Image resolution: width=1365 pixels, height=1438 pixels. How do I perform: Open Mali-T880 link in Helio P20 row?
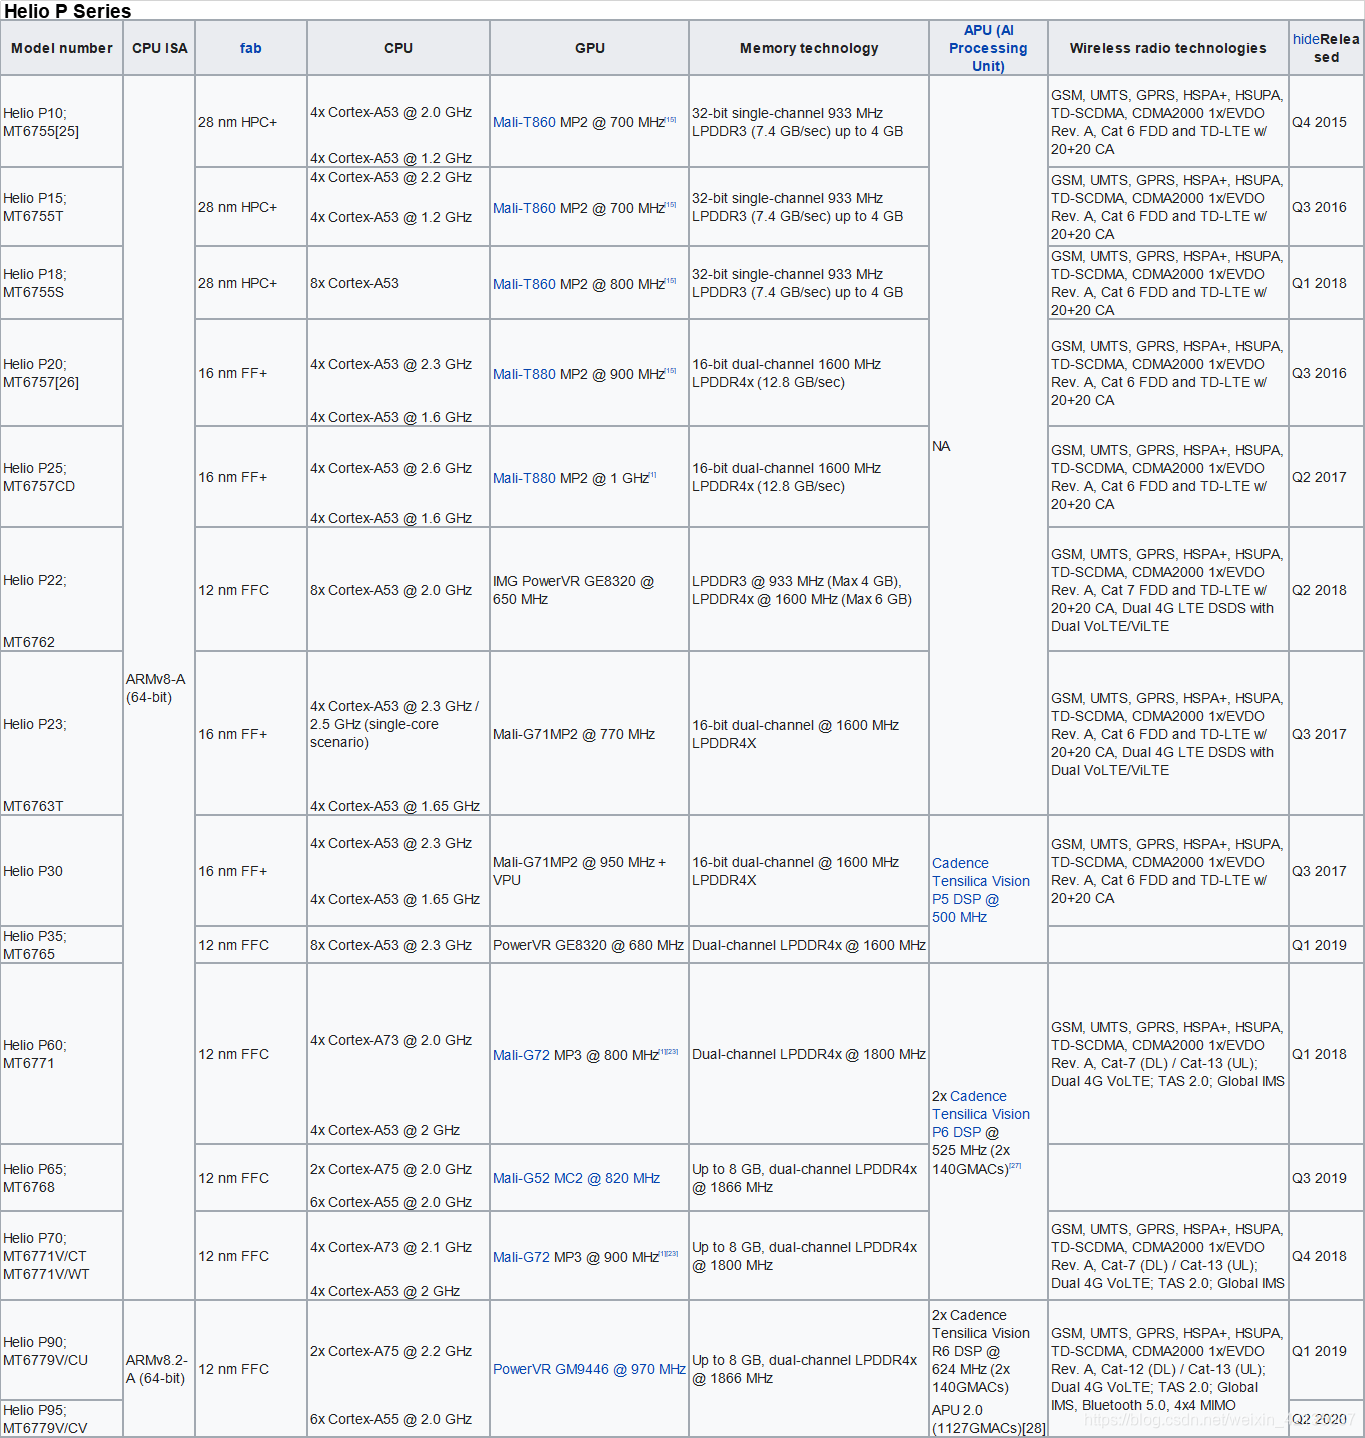coord(524,374)
